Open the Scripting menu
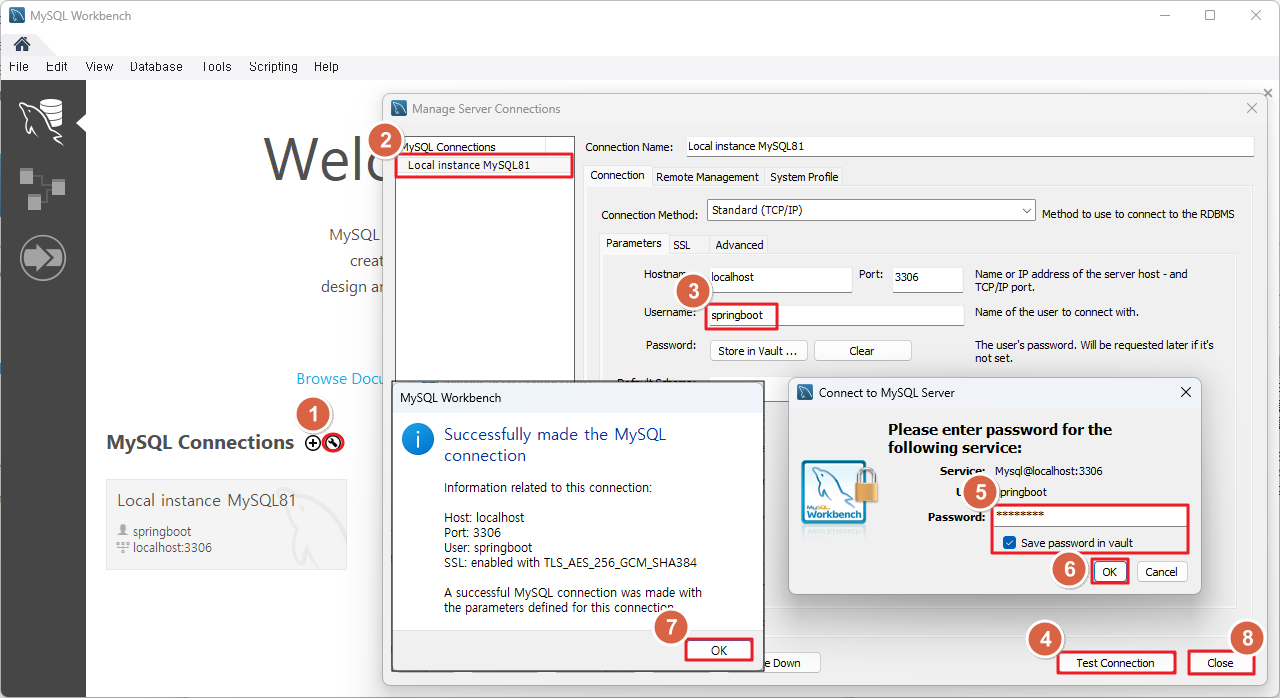The height and width of the screenshot is (698, 1280). [273, 67]
